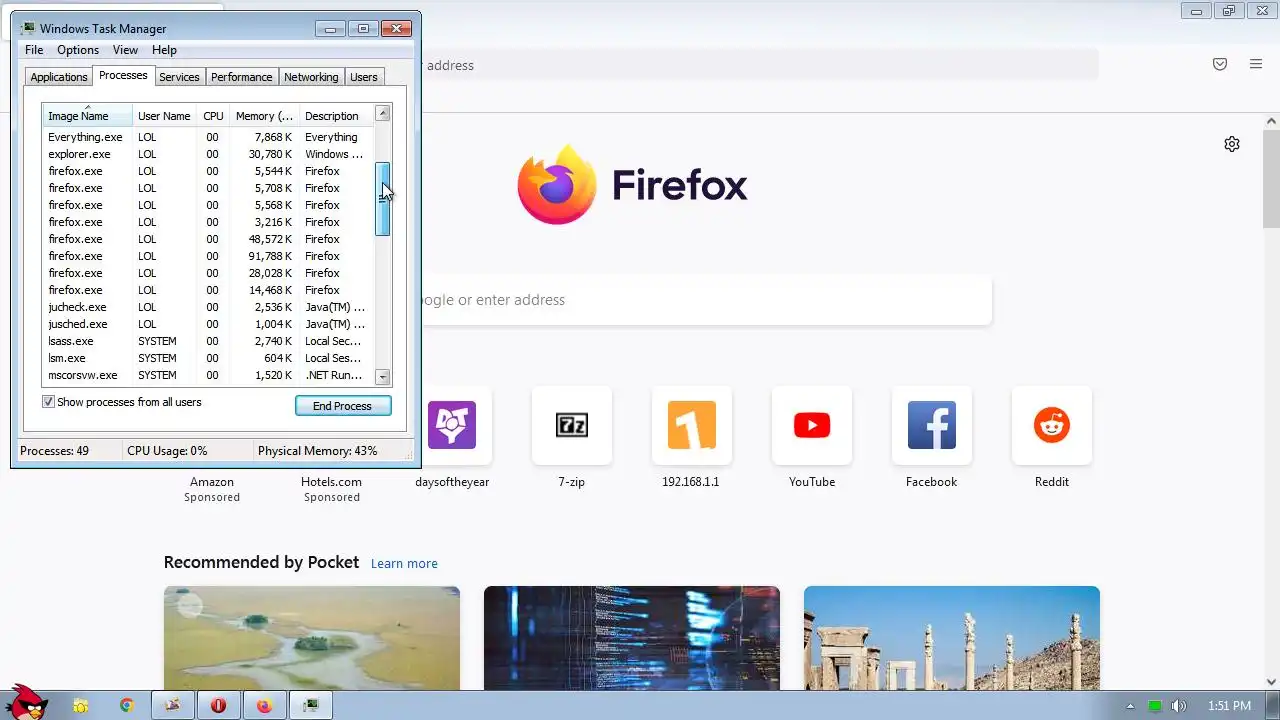Viewport: 1280px width, 720px height.
Task: Click the Firefox taskbar icon
Action: pyautogui.click(x=264, y=705)
